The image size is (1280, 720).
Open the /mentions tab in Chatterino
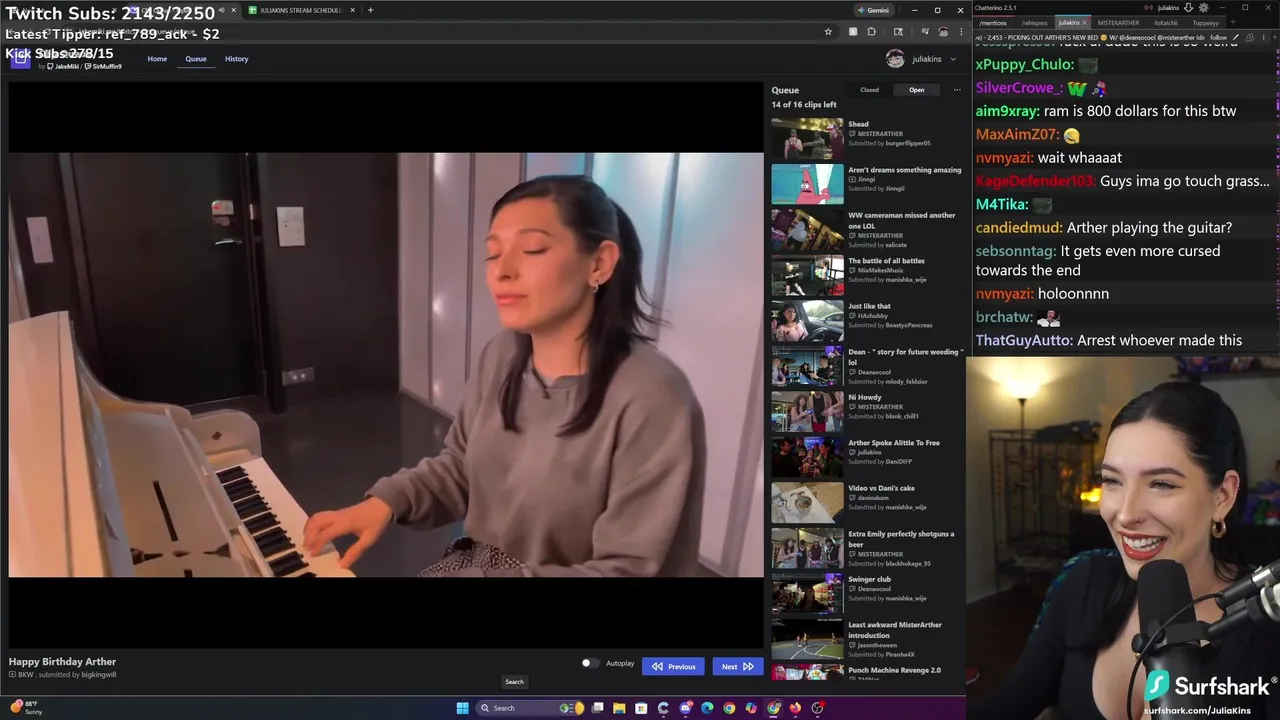(x=993, y=23)
